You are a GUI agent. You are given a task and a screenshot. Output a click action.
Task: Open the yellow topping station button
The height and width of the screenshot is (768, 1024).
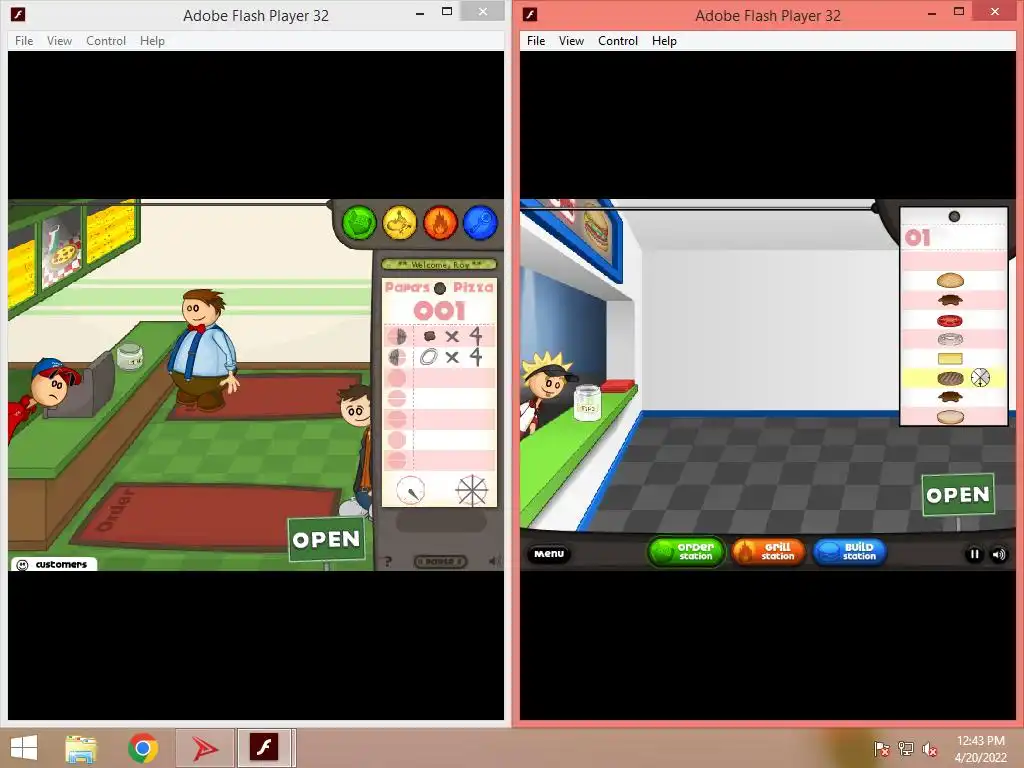click(400, 223)
